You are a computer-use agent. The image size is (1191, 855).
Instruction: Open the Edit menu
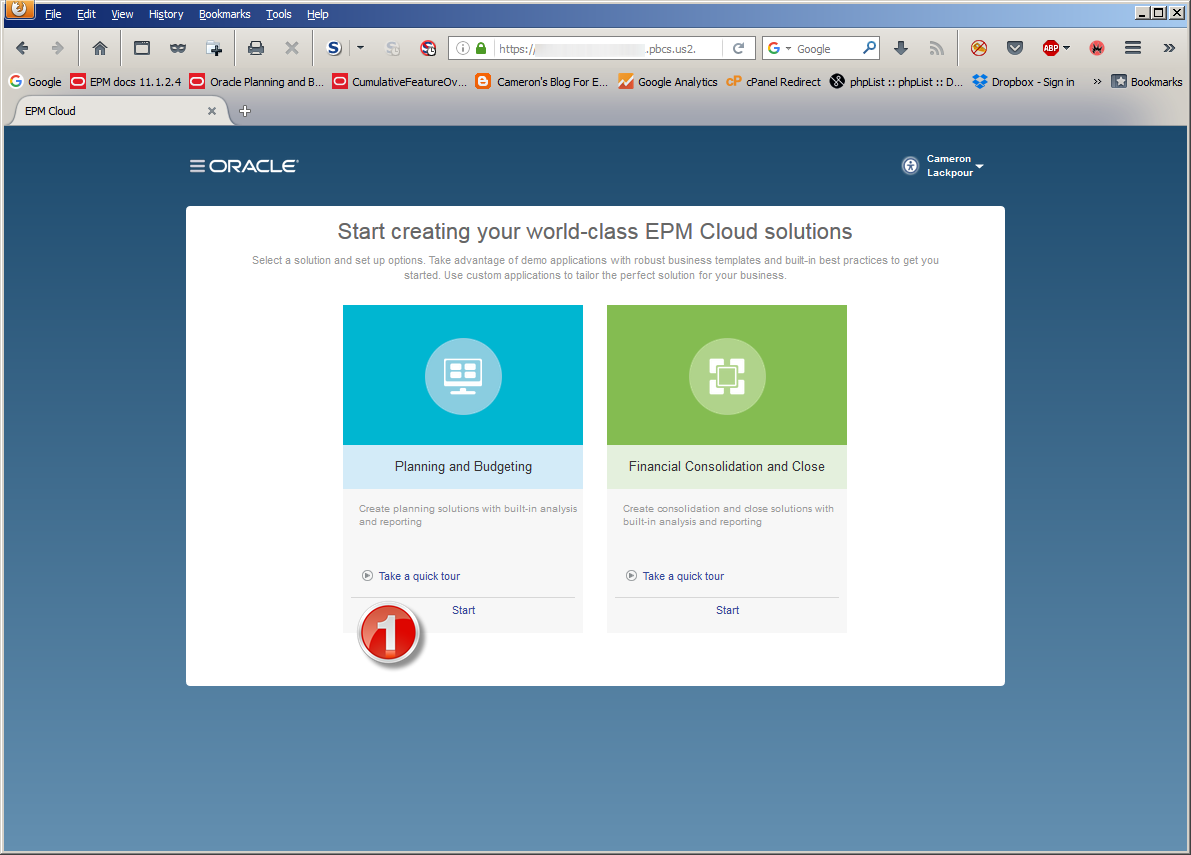(x=86, y=14)
